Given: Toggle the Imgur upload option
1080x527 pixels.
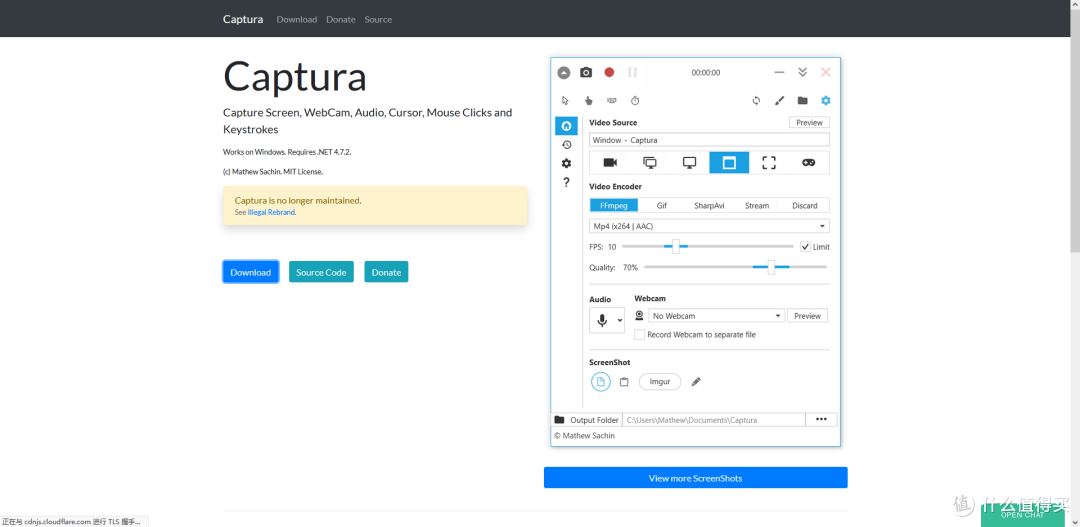Looking at the screenshot, I should tap(660, 382).
